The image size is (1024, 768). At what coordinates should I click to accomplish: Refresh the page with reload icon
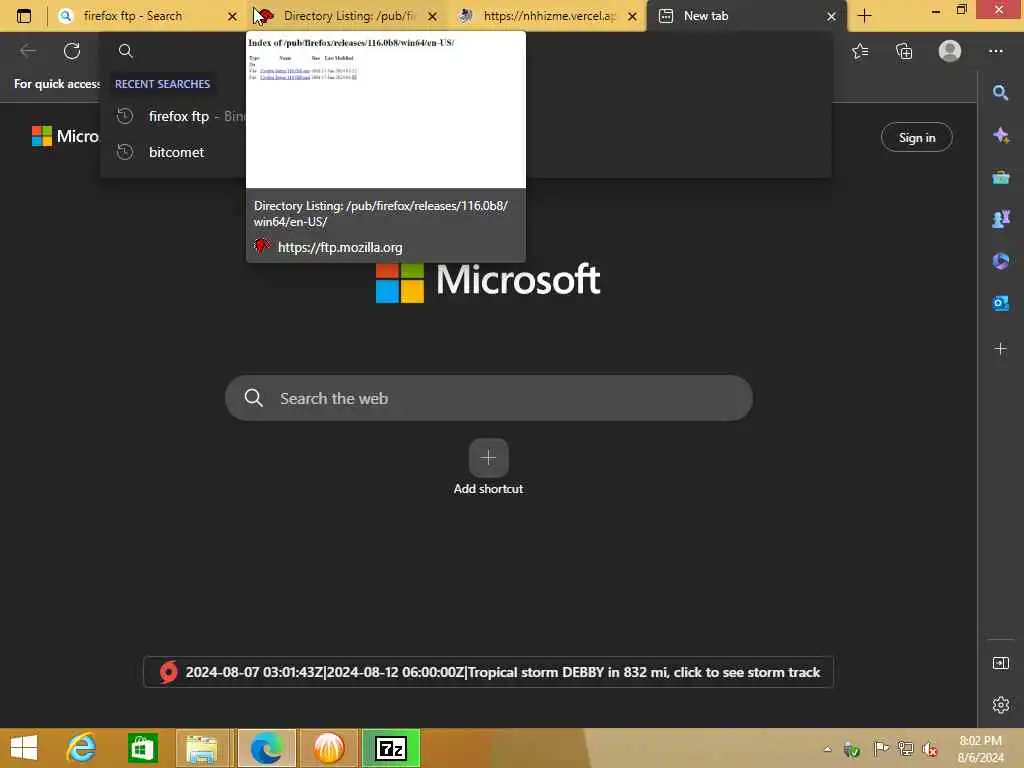coord(72,50)
